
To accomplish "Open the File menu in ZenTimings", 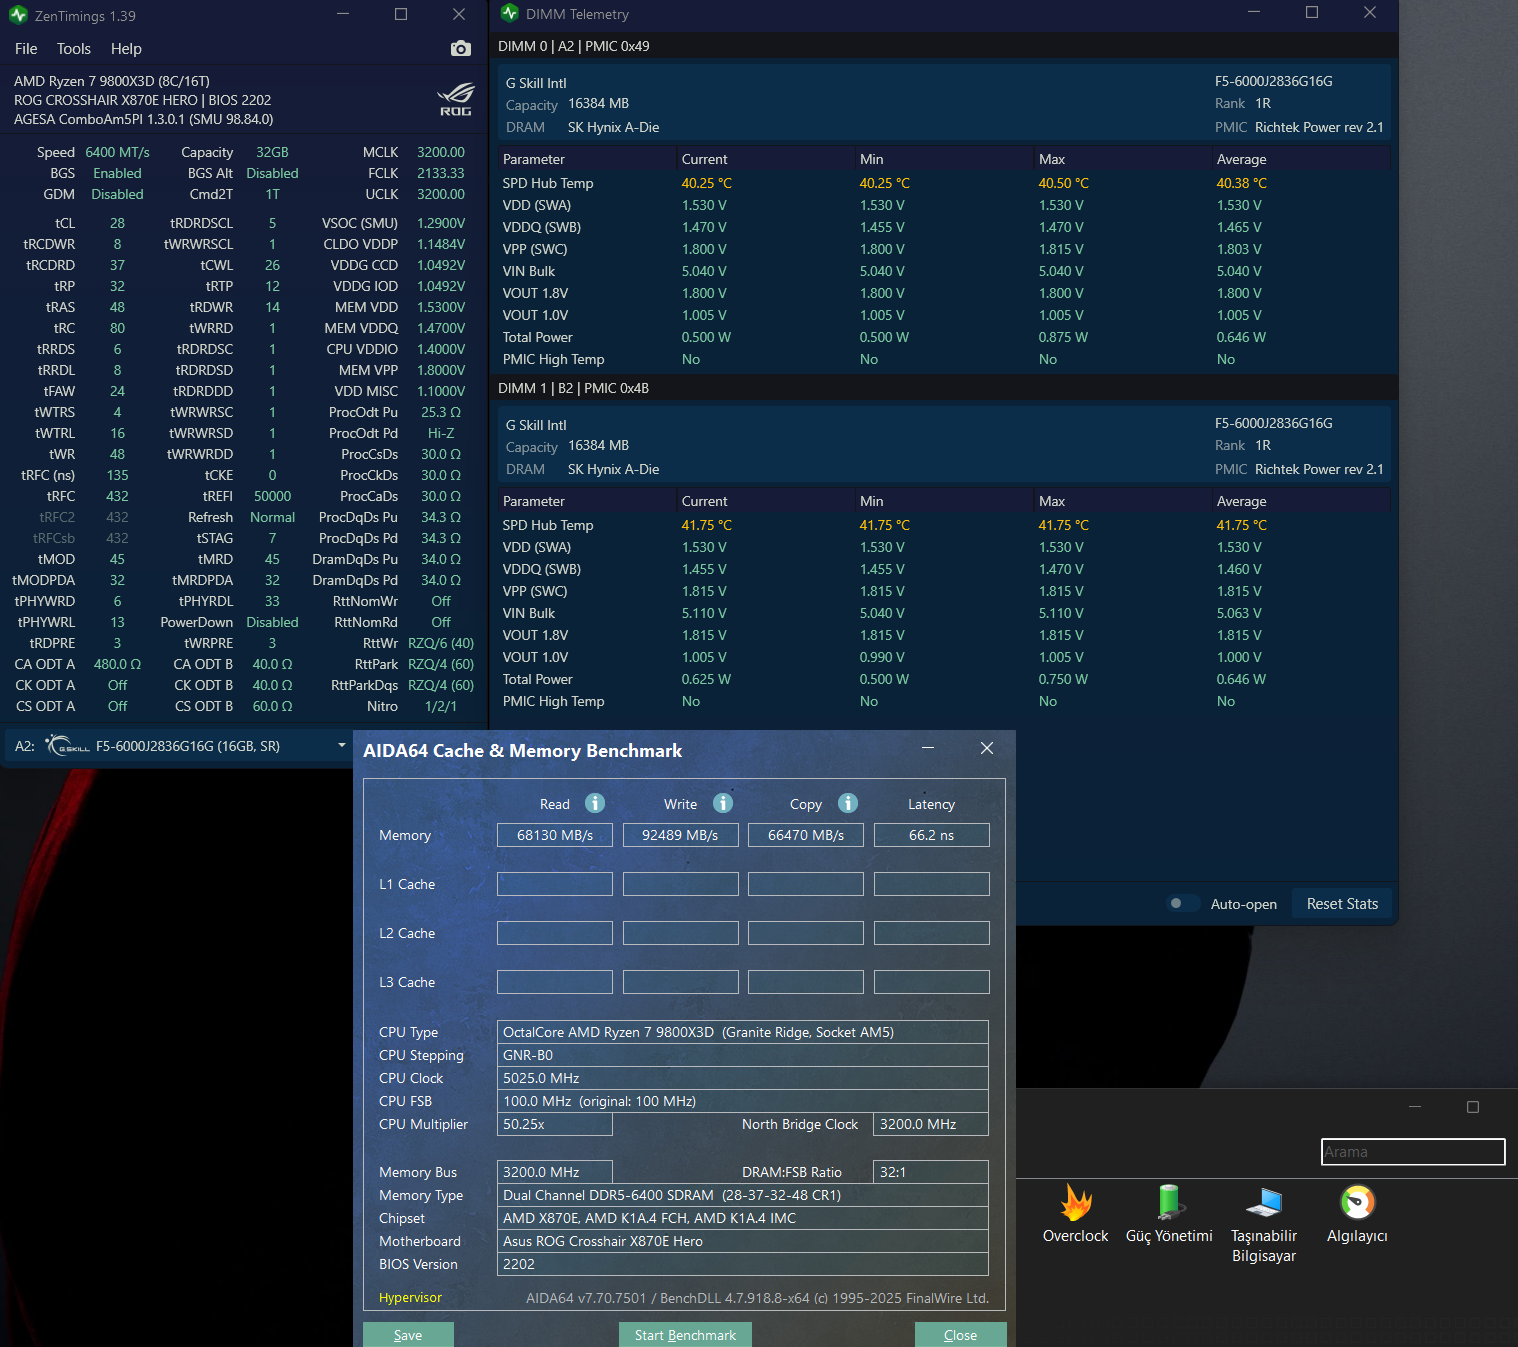I will pyautogui.click(x=26, y=49).
